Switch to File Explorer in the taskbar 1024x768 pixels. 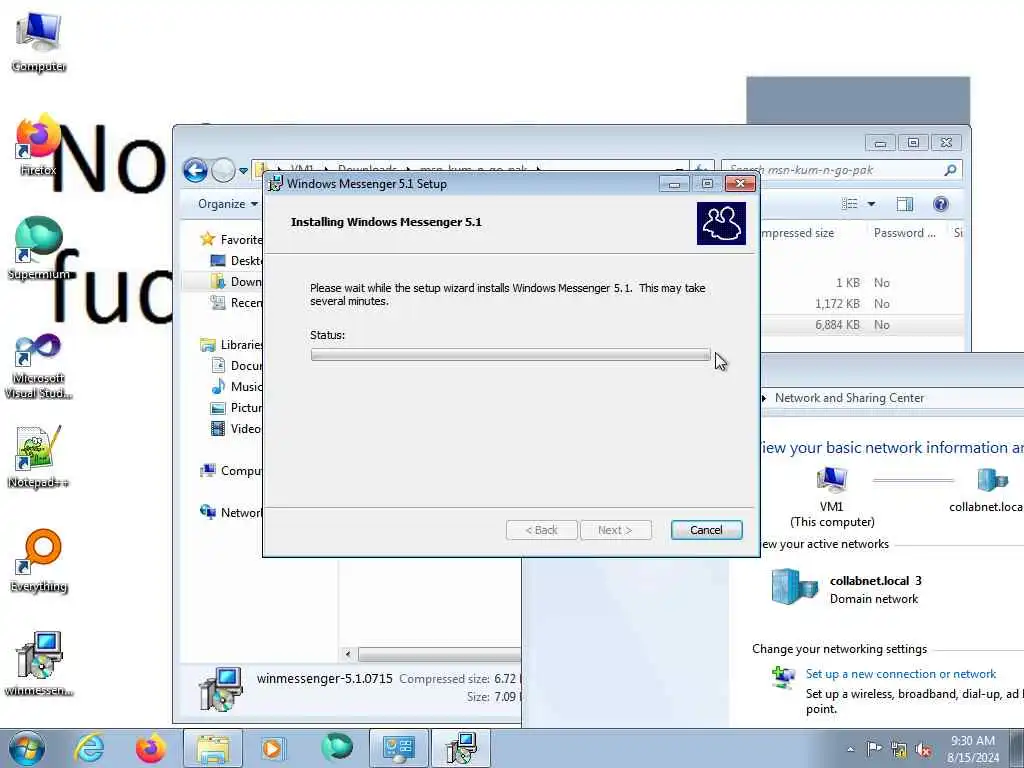[213, 748]
